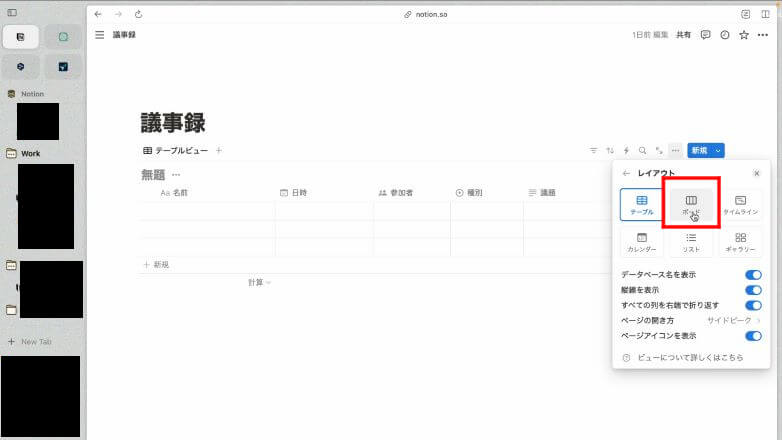Open the Notion item in sidebar

tap(32, 94)
